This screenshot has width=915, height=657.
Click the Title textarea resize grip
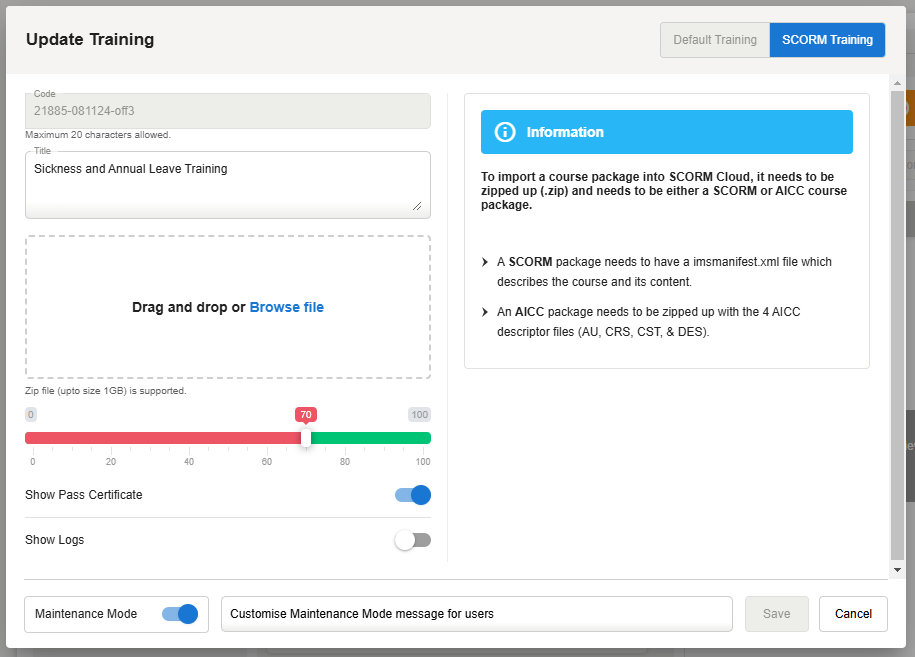click(x=416, y=205)
